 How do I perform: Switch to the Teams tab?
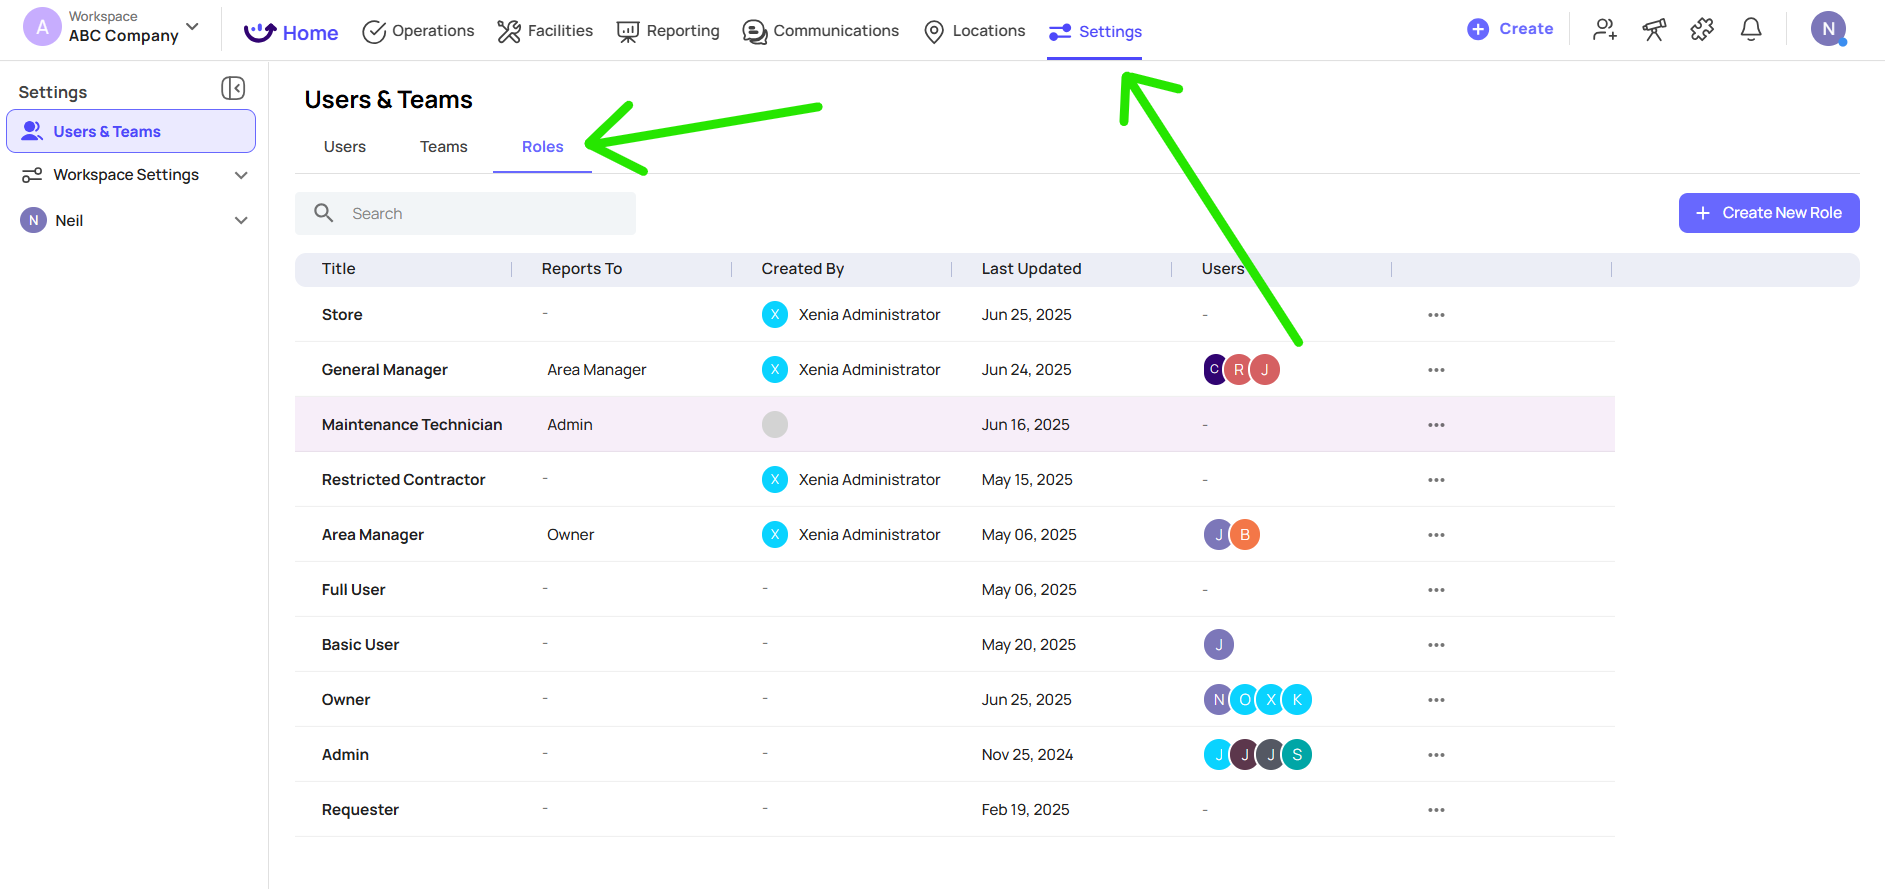(443, 147)
